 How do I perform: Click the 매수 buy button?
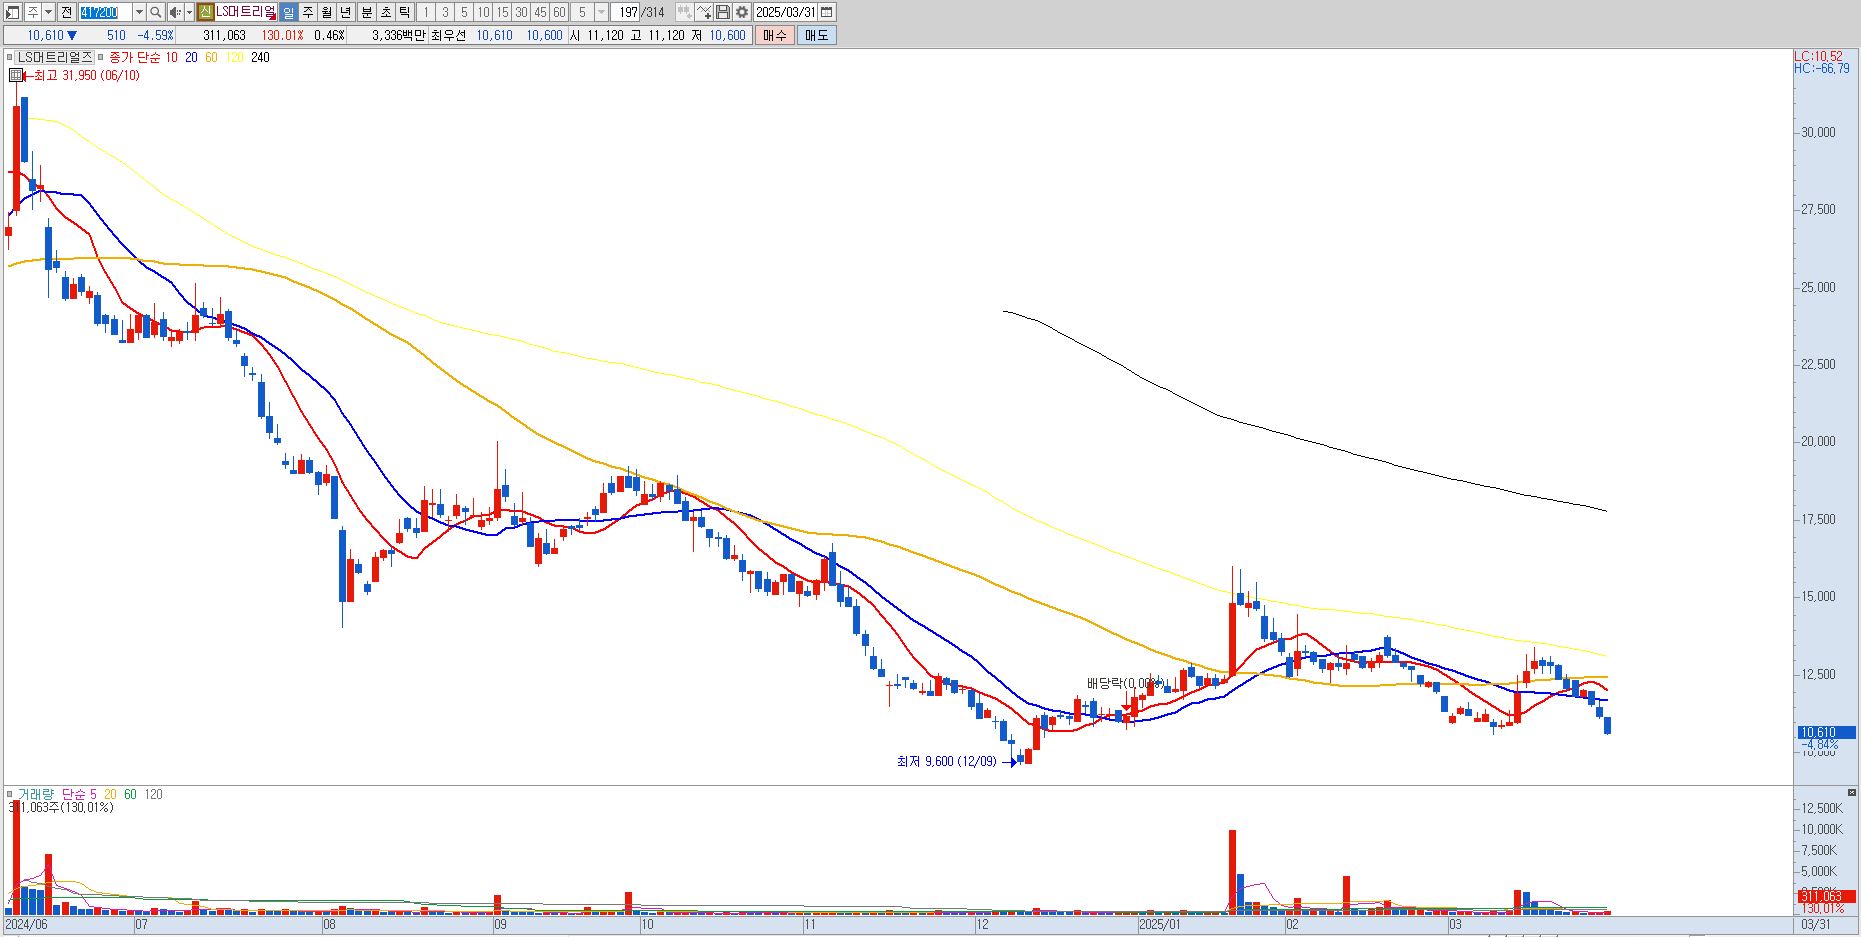click(775, 35)
